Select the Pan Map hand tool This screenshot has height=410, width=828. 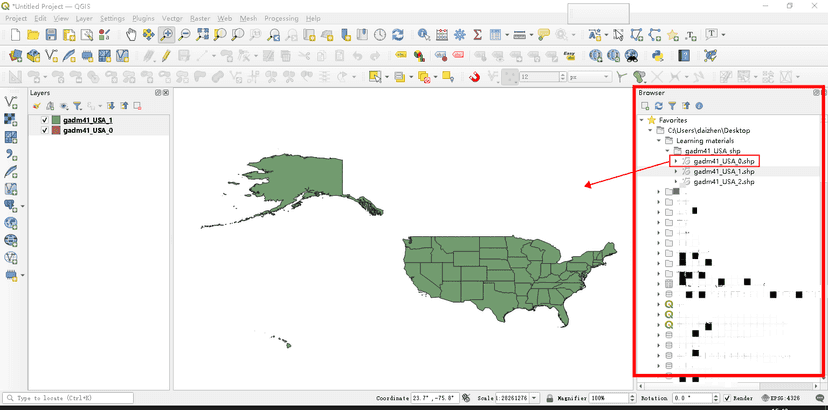click(x=131, y=35)
